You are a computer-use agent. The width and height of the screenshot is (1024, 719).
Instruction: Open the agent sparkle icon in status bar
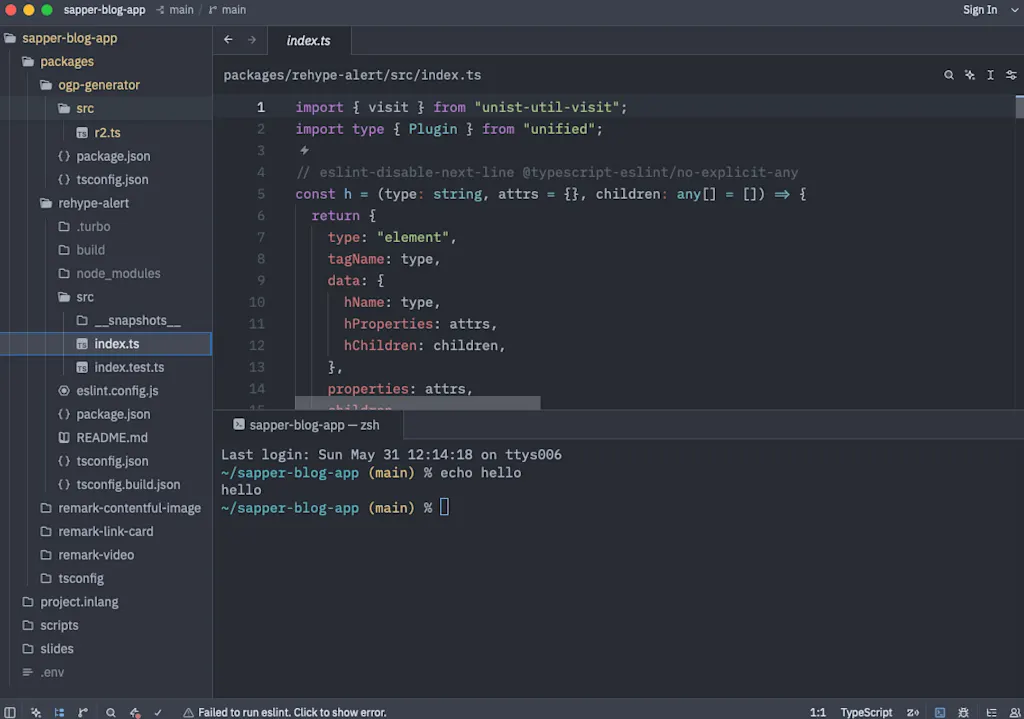click(x=36, y=712)
